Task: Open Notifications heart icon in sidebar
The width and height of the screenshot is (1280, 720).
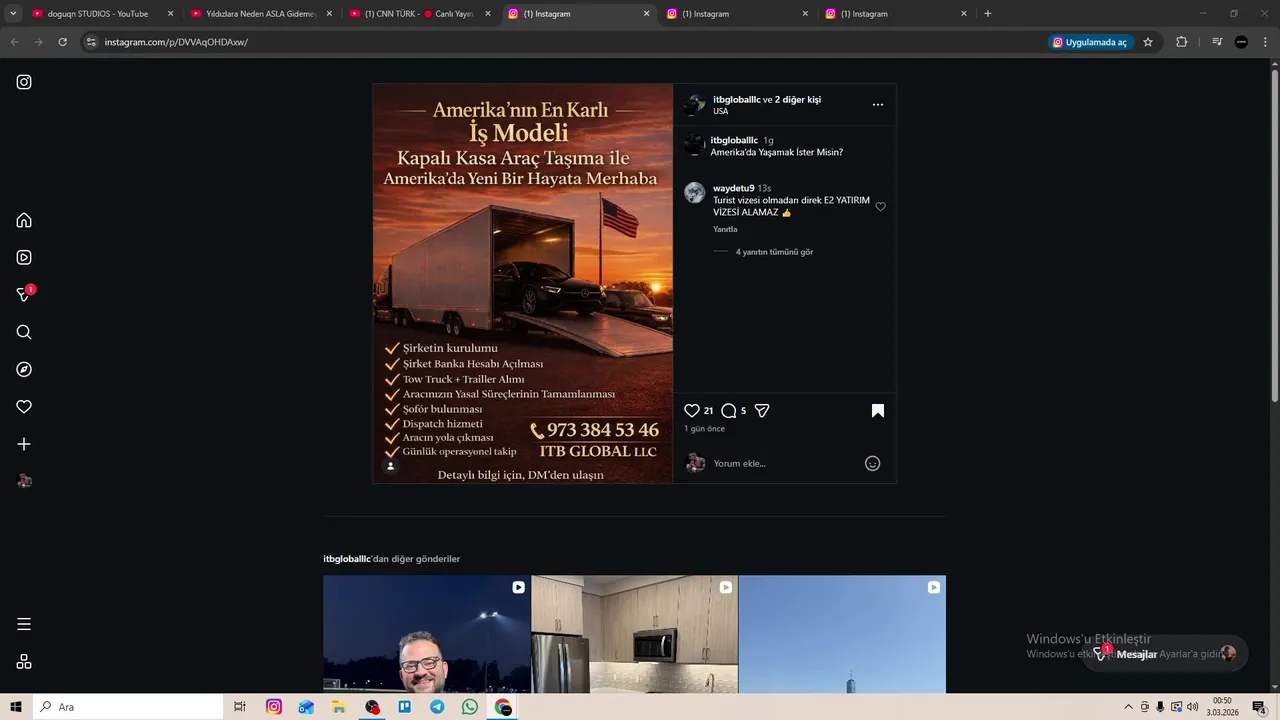Action: click(x=24, y=407)
